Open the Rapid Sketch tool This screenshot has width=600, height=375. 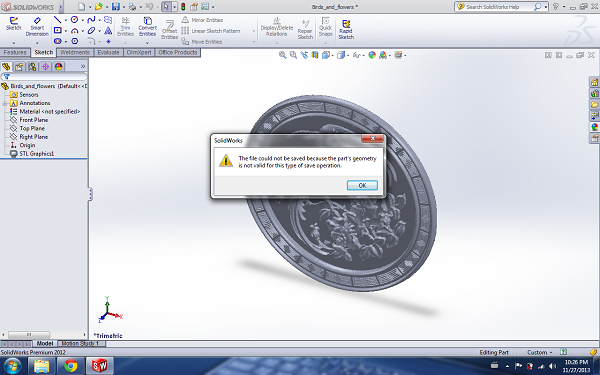(346, 29)
